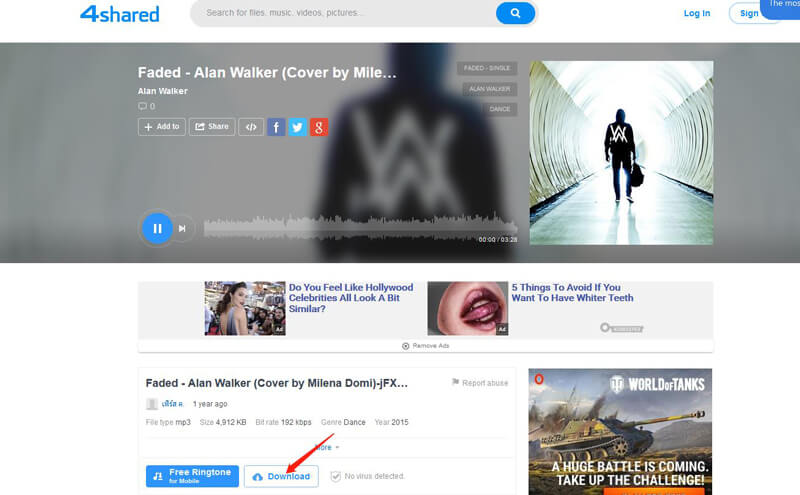This screenshot has width=800, height=495.
Task: Click the celebrity crowd ad thumbnail
Action: (245, 308)
